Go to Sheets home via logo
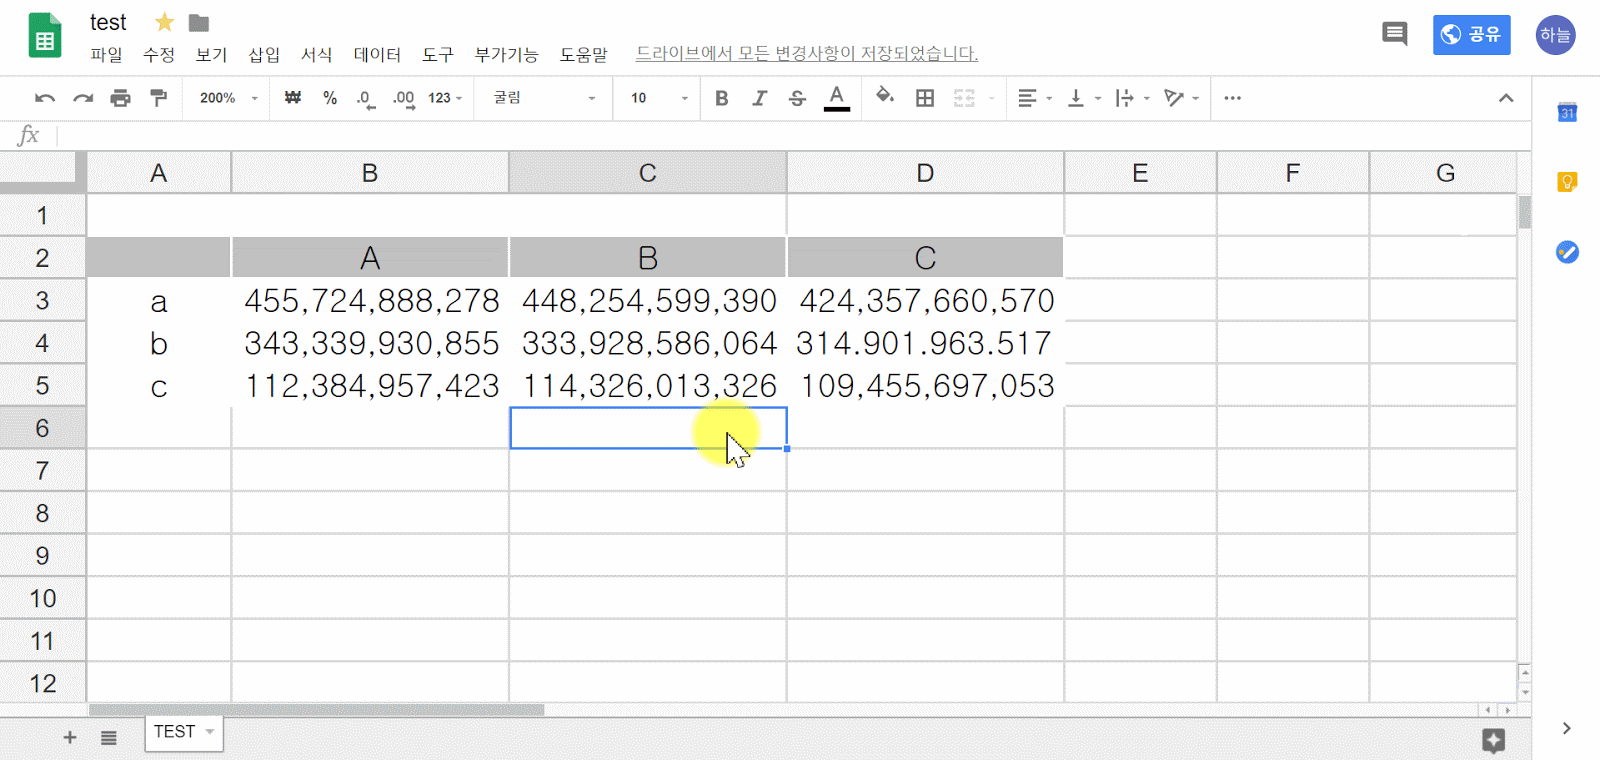Image resolution: width=1600 pixels, height=760 pixels. point(45,36)
